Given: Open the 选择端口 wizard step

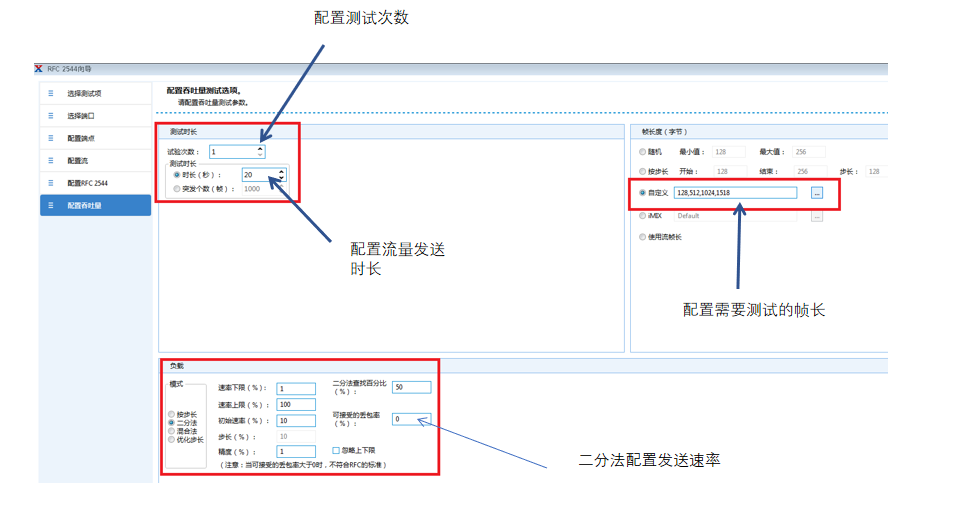Looking at the screenshot, I should tap(95, 116).
